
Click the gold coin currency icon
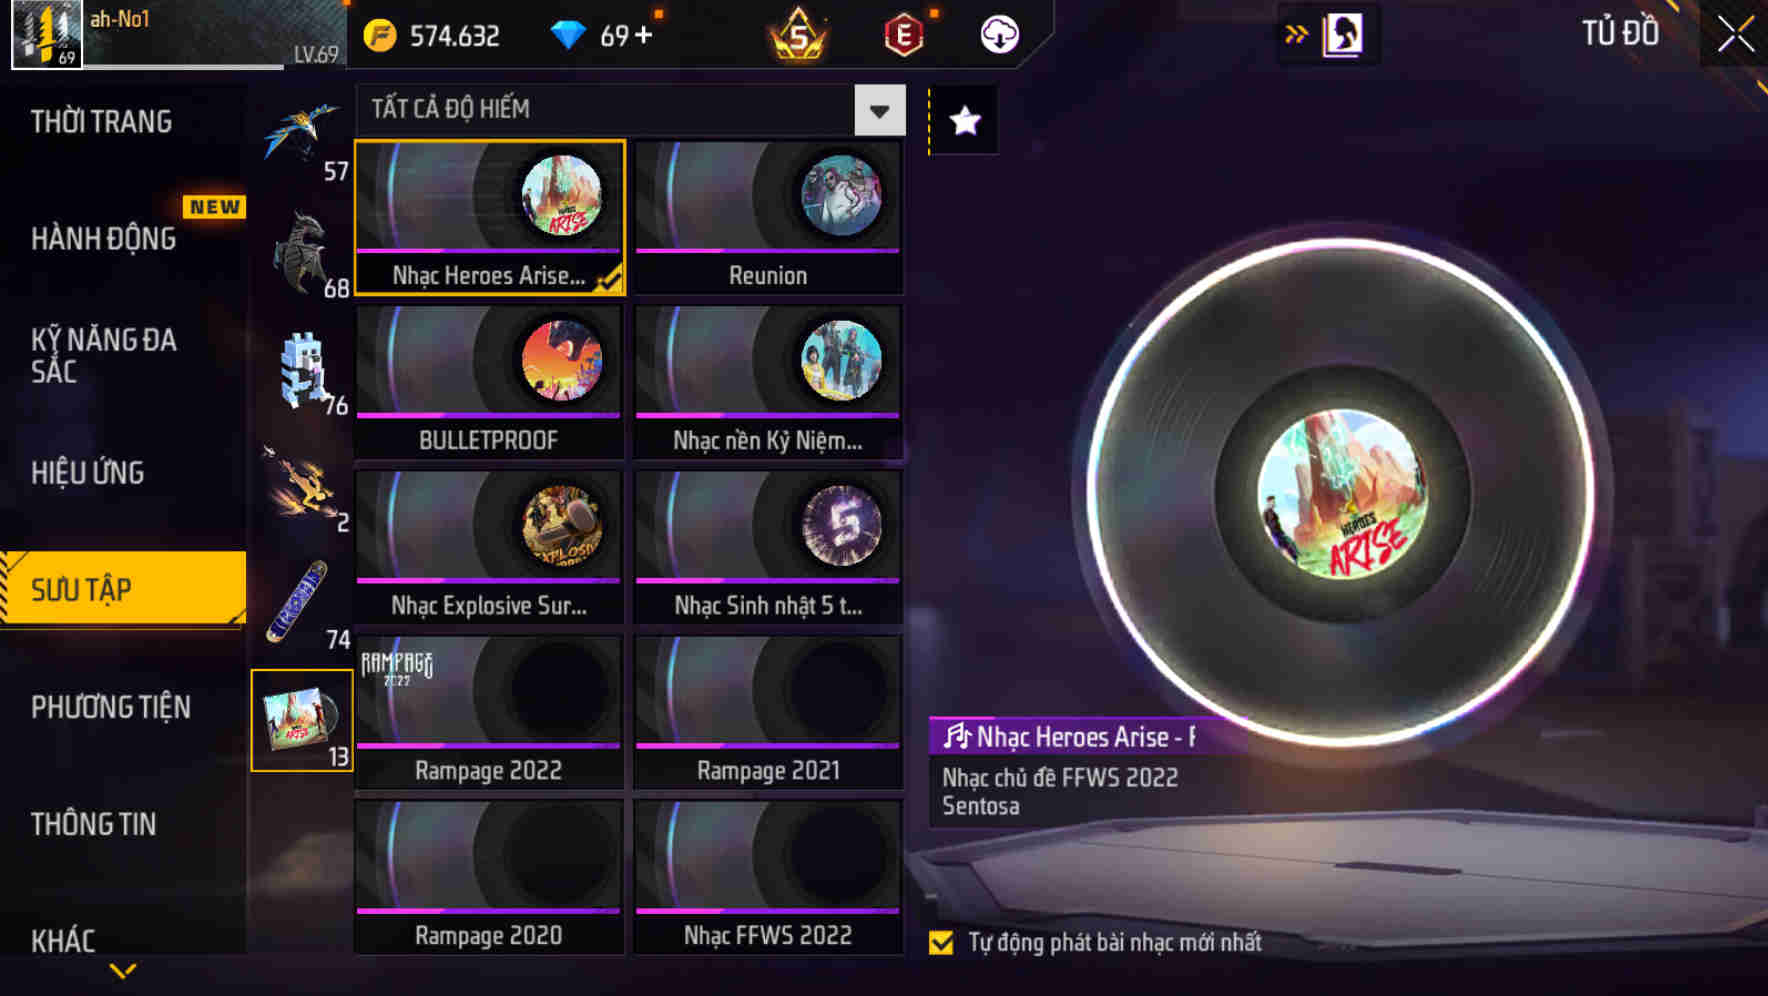(380, 36)
